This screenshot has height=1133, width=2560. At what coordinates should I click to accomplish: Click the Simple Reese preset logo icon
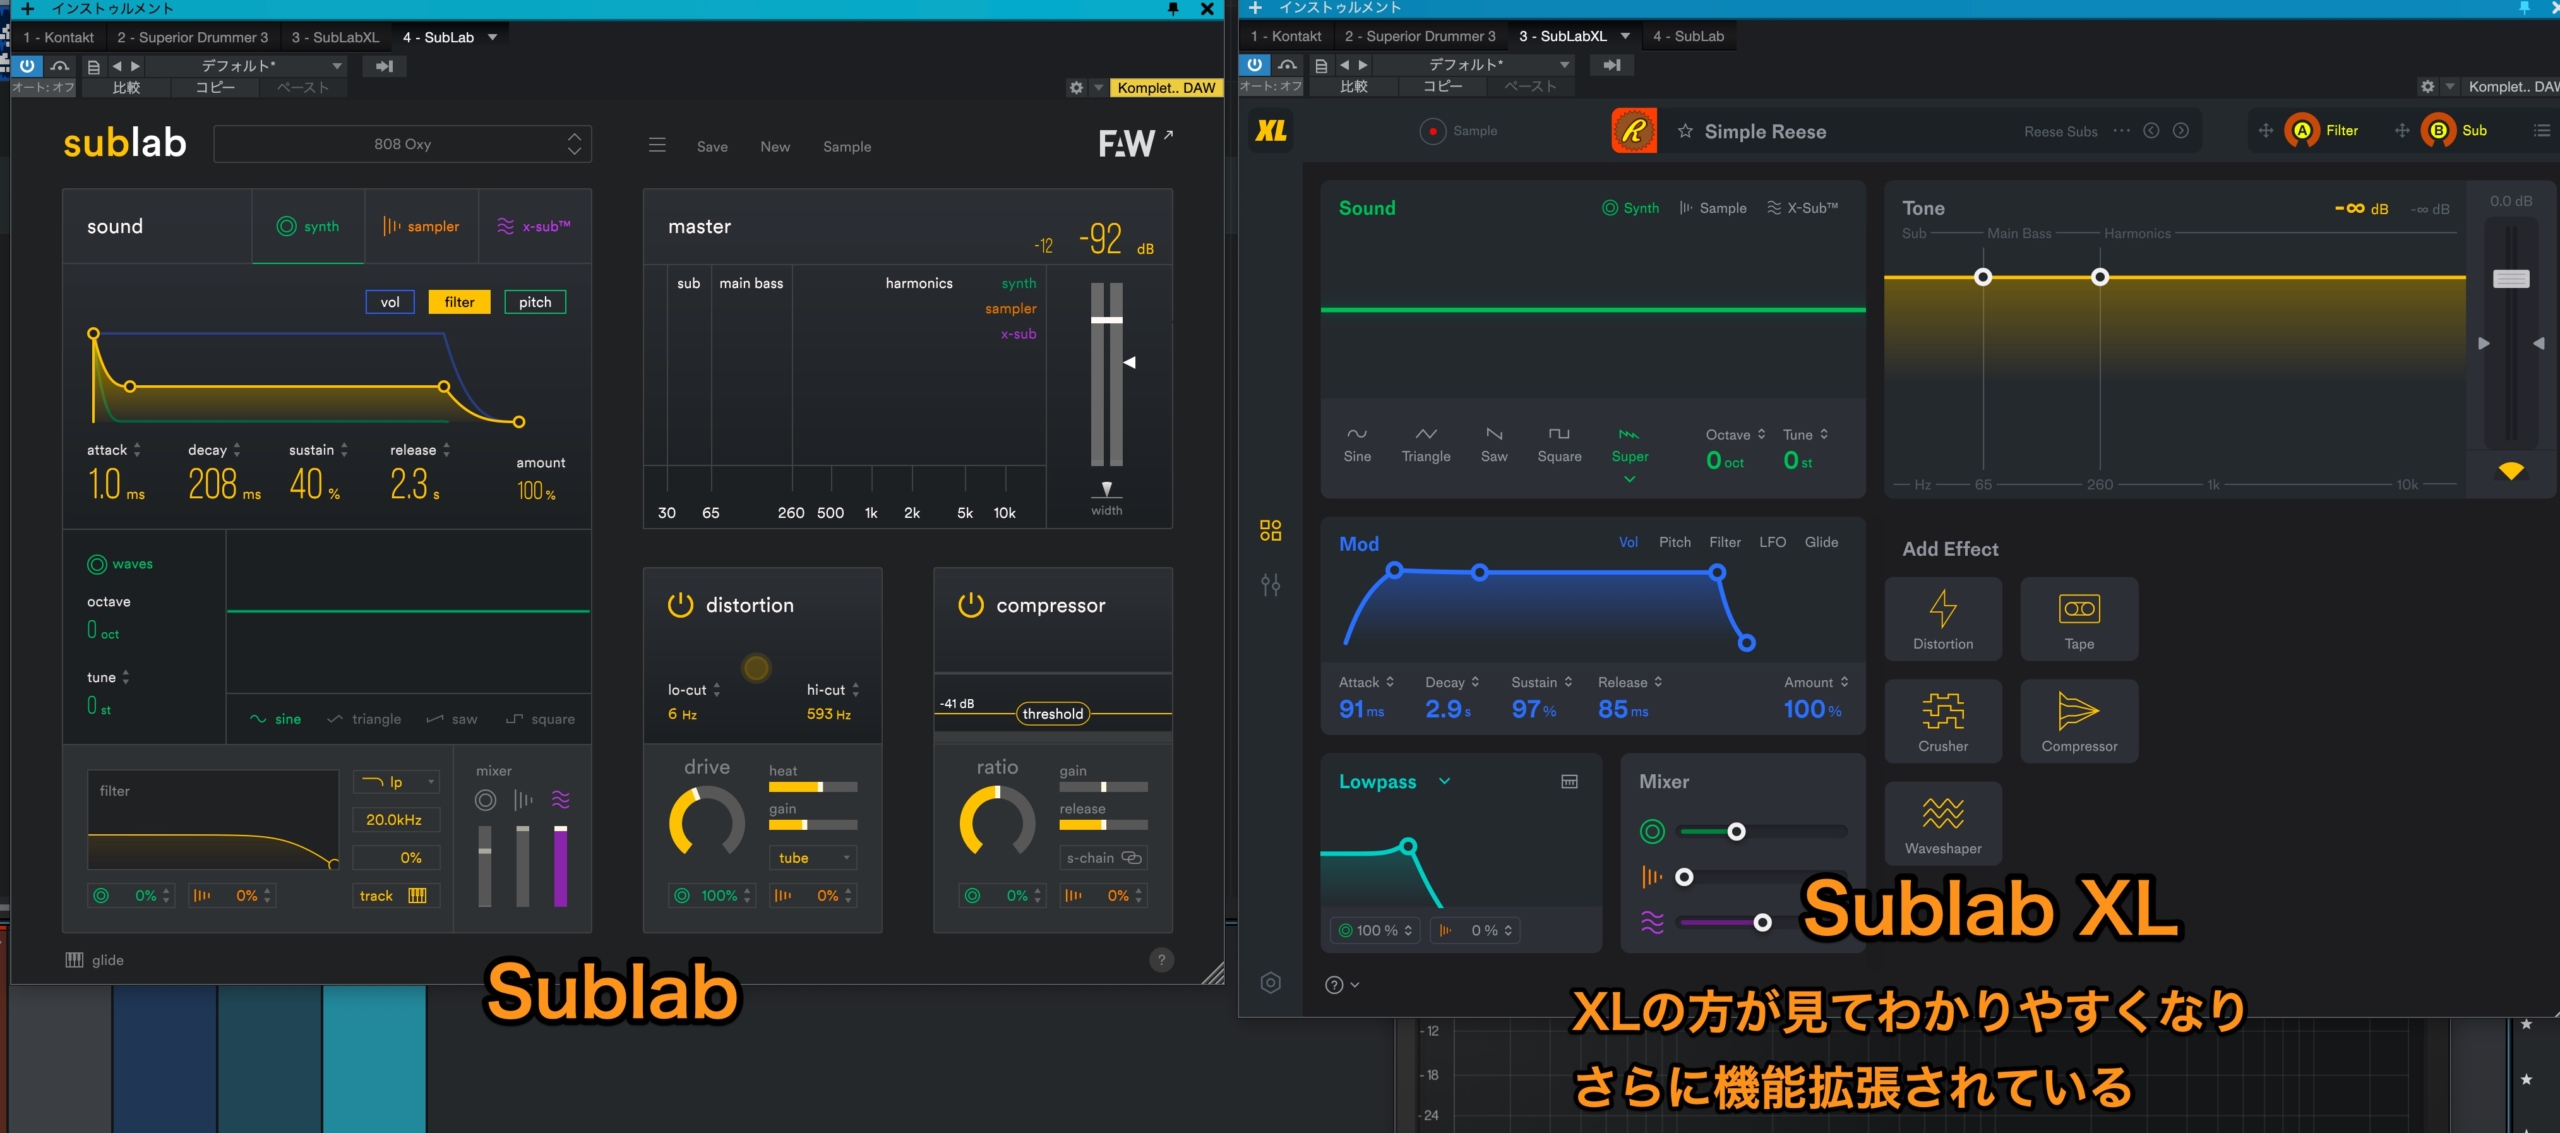1634,130
